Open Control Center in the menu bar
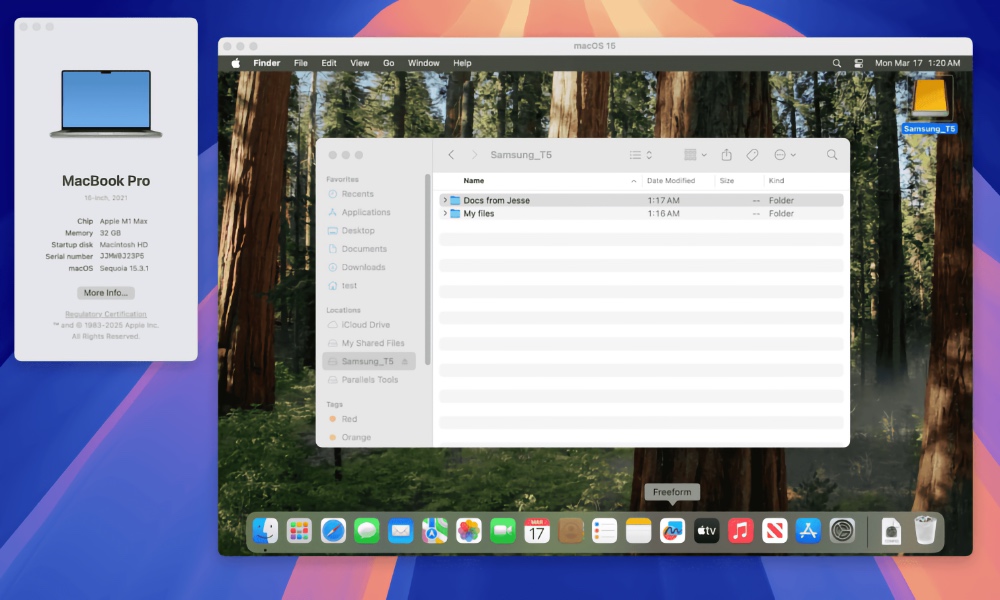This screenshot has width=1000, height=600. pyautogui.click(x=859, y=63)
